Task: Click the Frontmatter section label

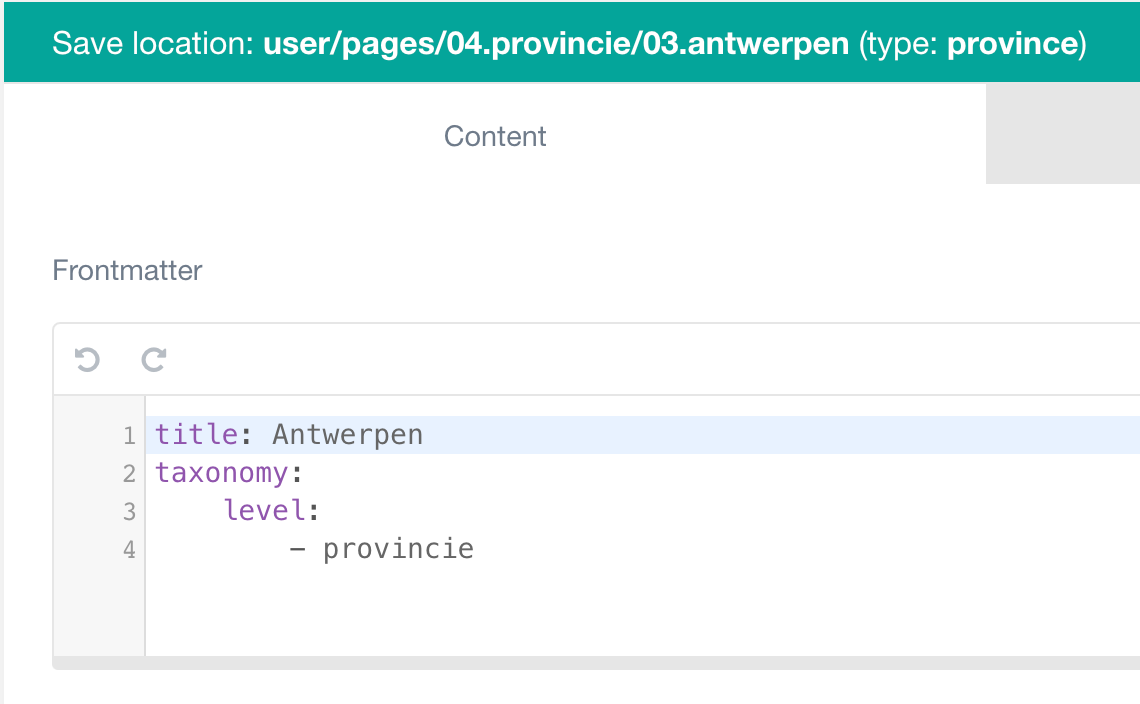Action: click(x=127, y=271)
